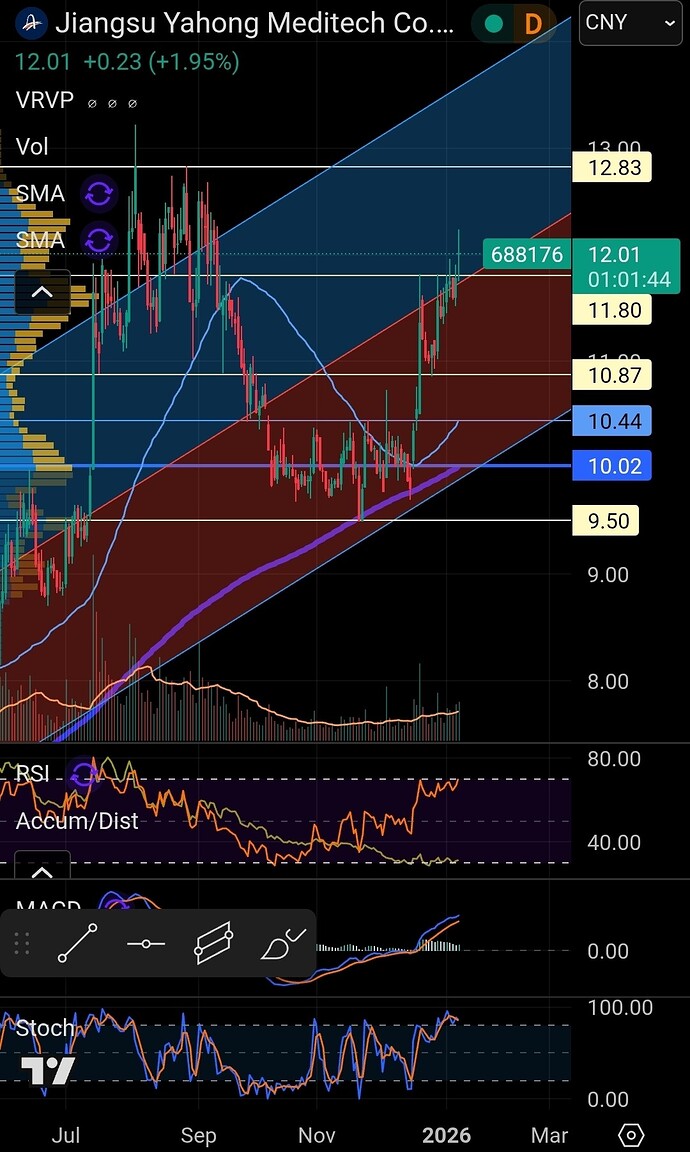The height and width of the screenshot is (1152, 690).
Task: Tap the Nov time axis label
Action: 317,1135
